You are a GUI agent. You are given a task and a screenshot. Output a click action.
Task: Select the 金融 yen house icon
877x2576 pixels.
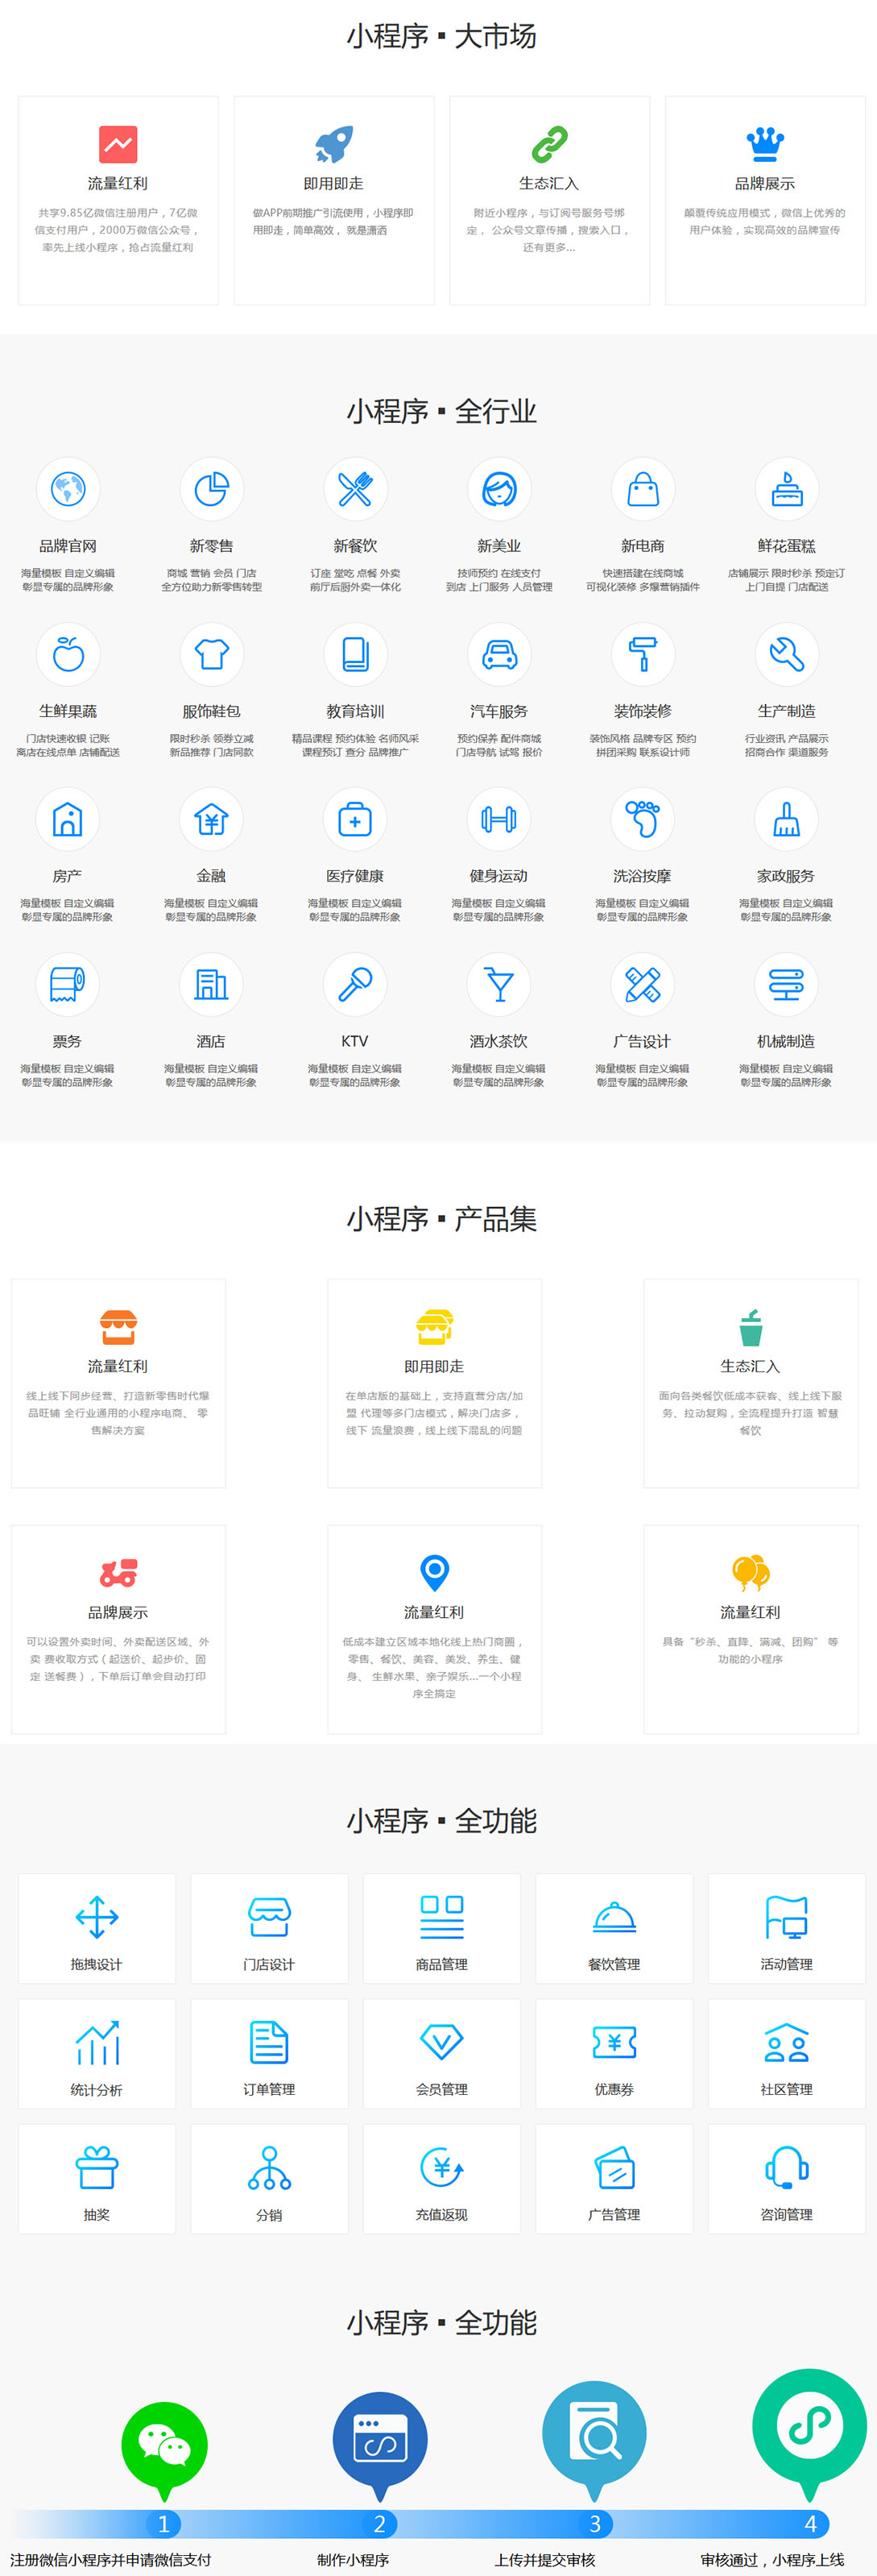coord(211,819)
